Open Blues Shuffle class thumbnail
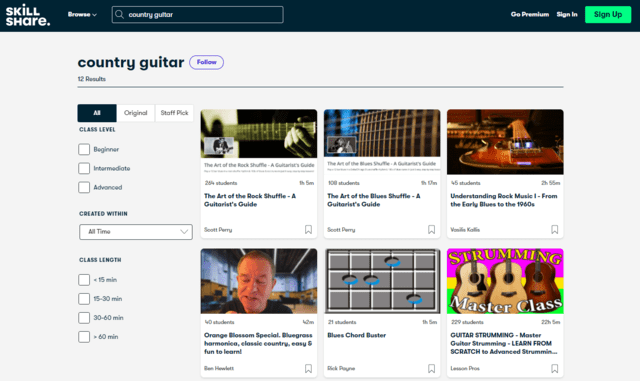 click(x=382, y=142)
